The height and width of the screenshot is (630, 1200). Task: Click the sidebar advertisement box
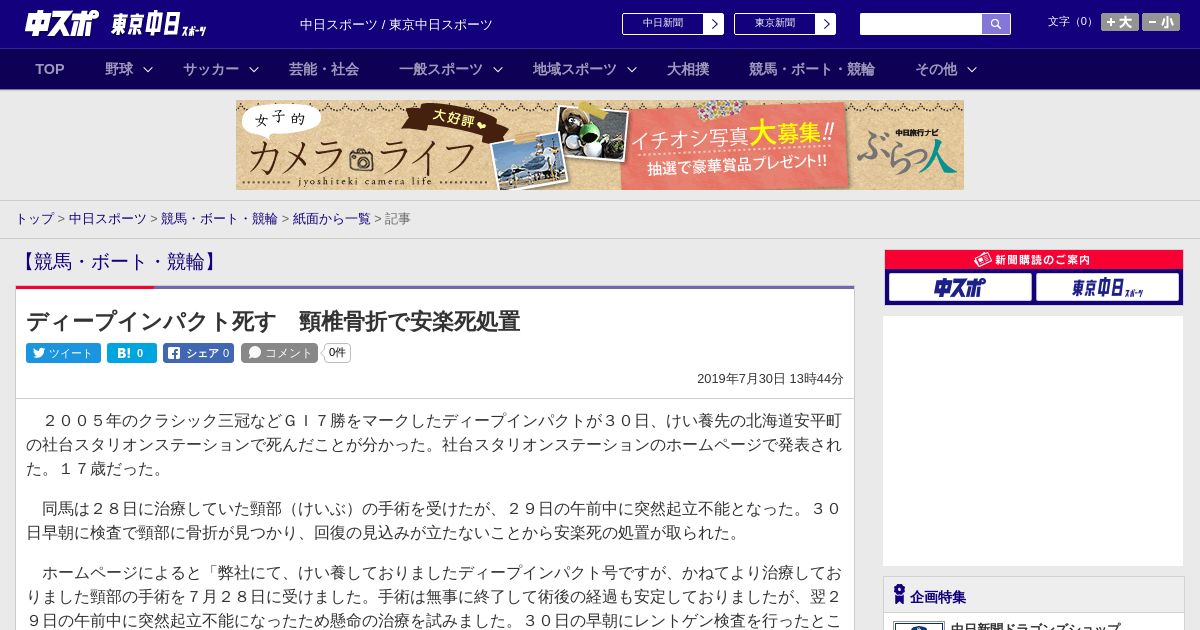coord(1033,441)
